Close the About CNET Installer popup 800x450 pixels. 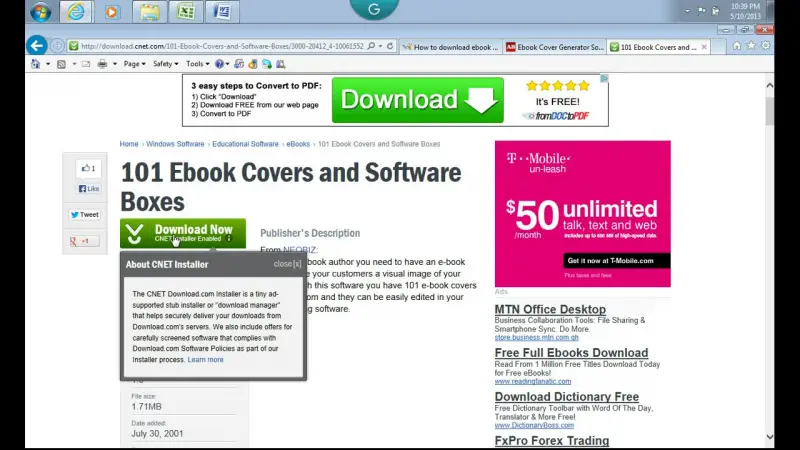(287, 264)
